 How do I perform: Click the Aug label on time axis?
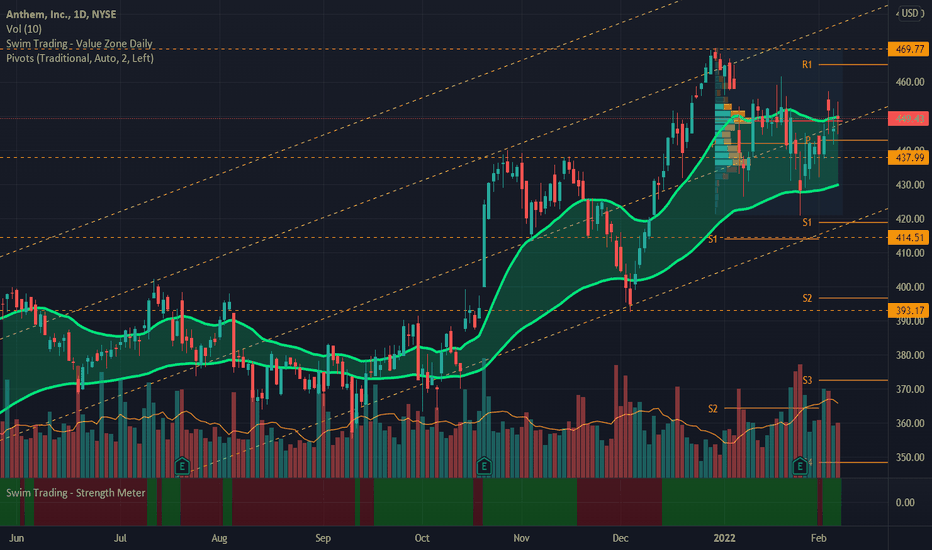[x=219, y=538]
